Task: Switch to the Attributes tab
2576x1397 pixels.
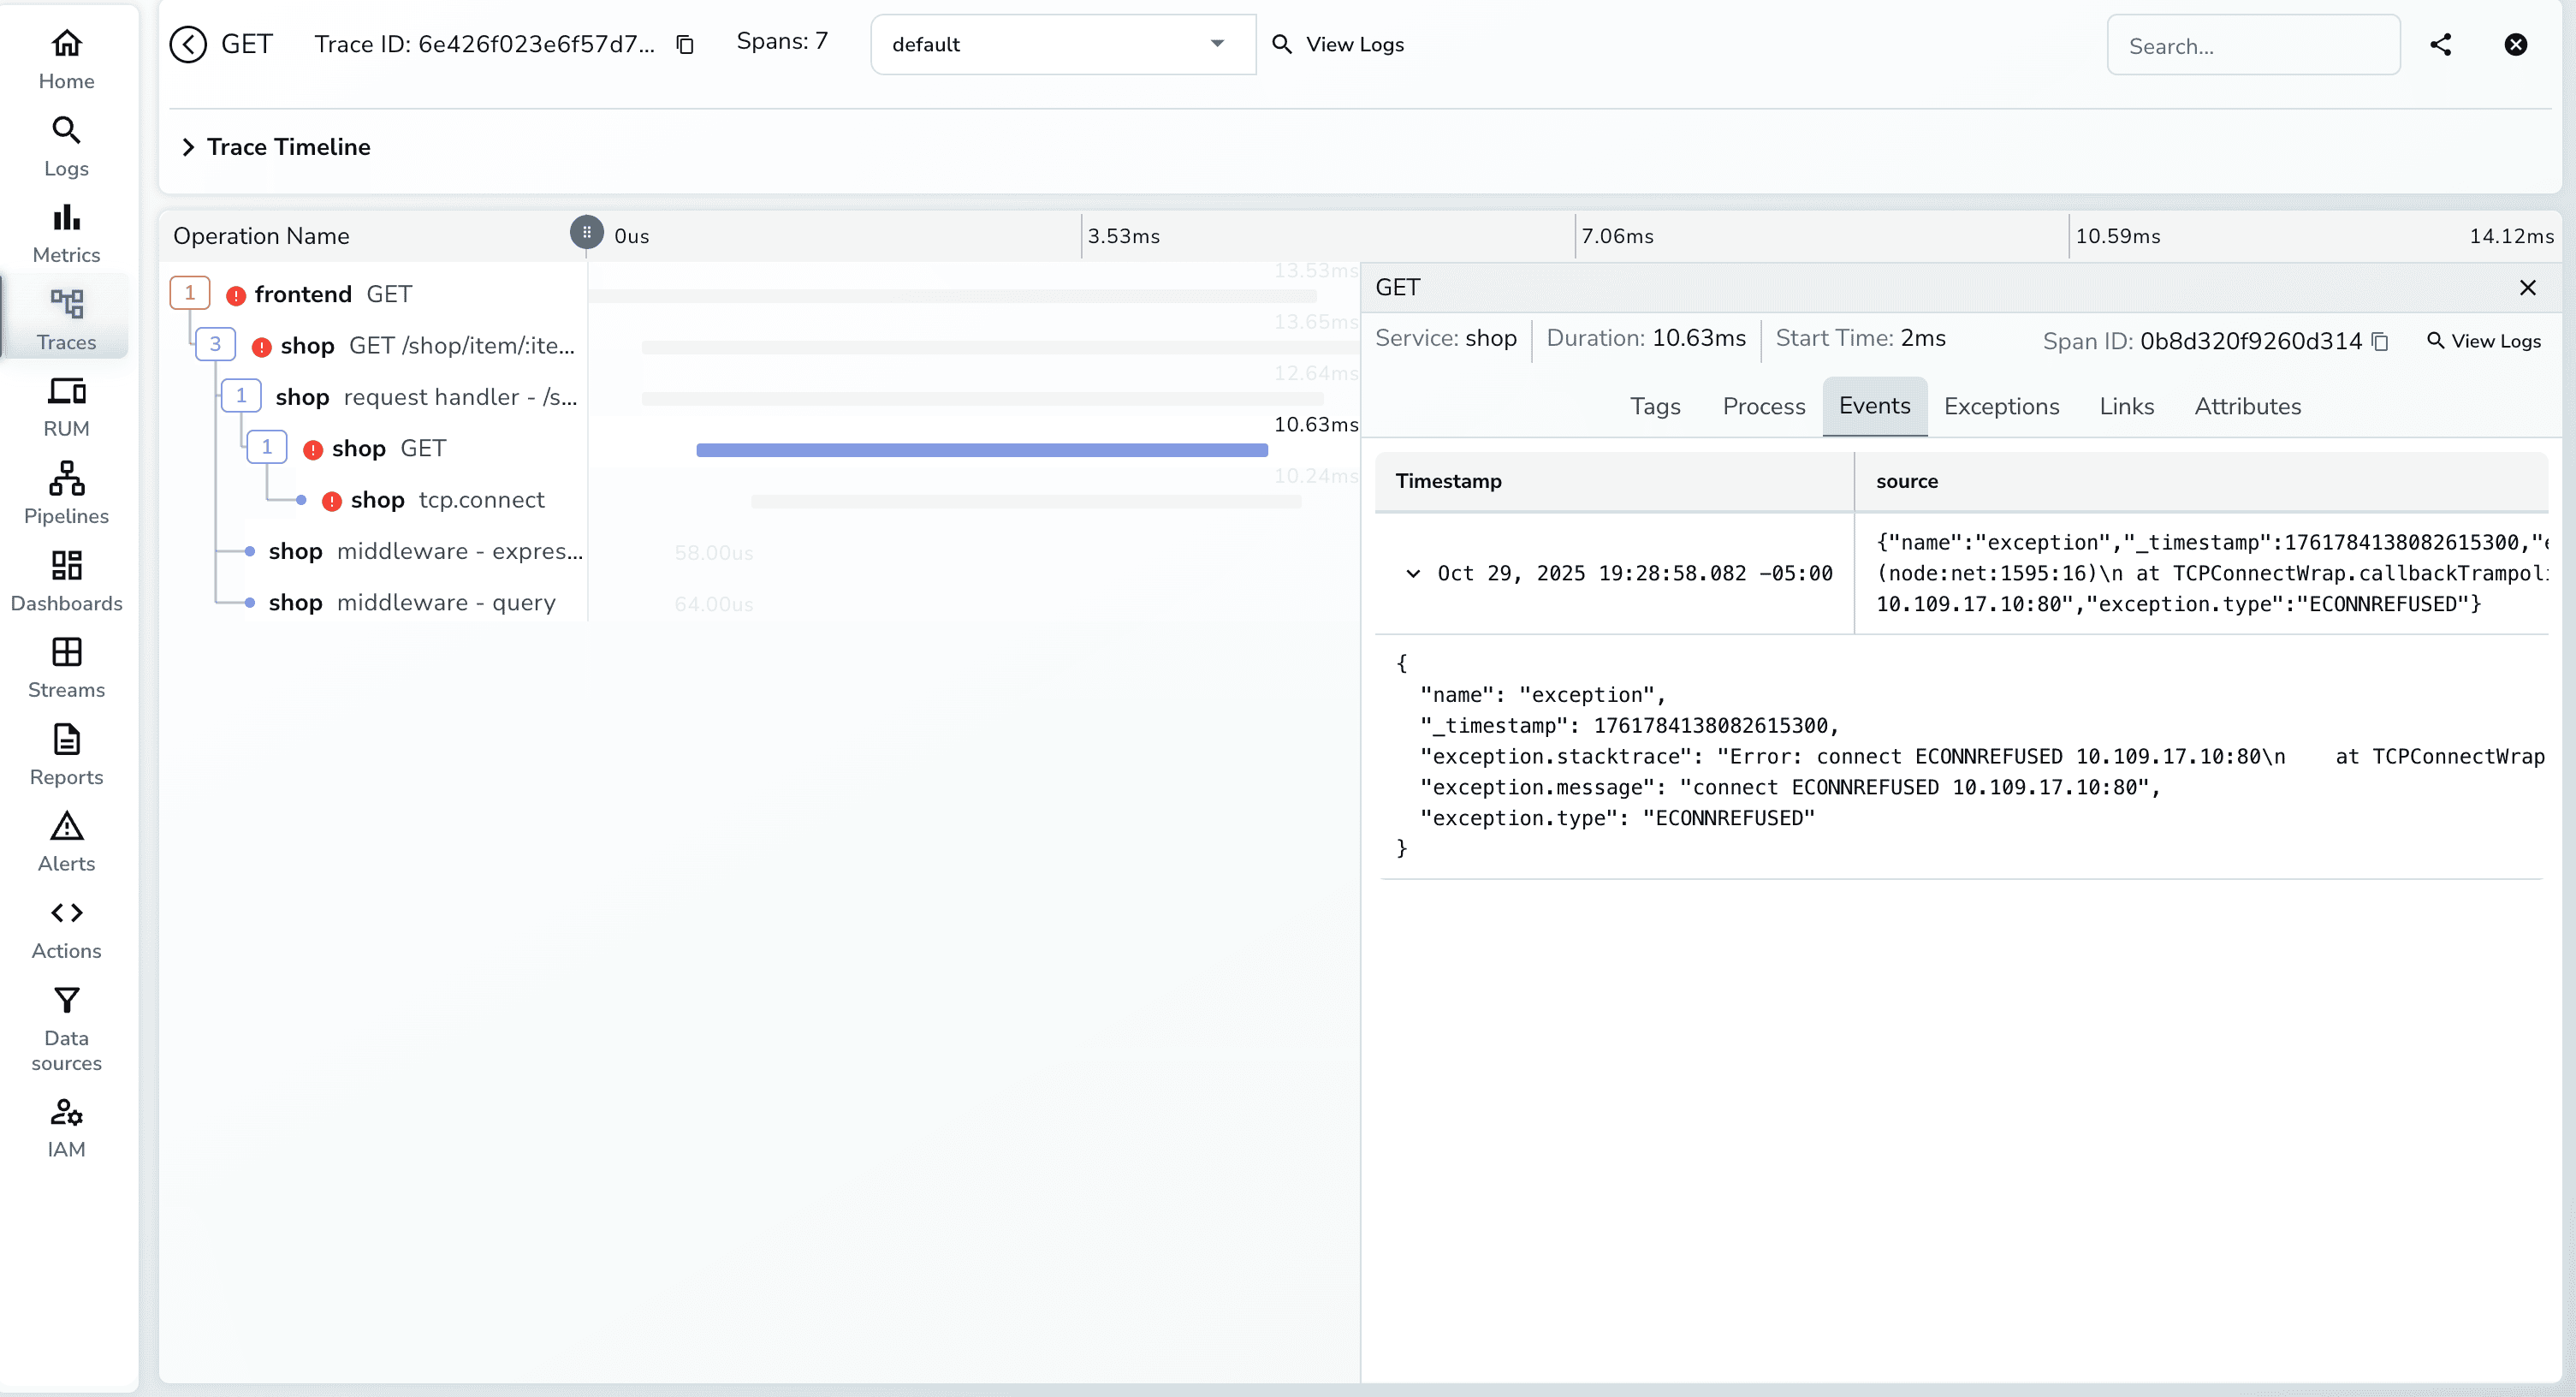Action: click(2247, 406)
